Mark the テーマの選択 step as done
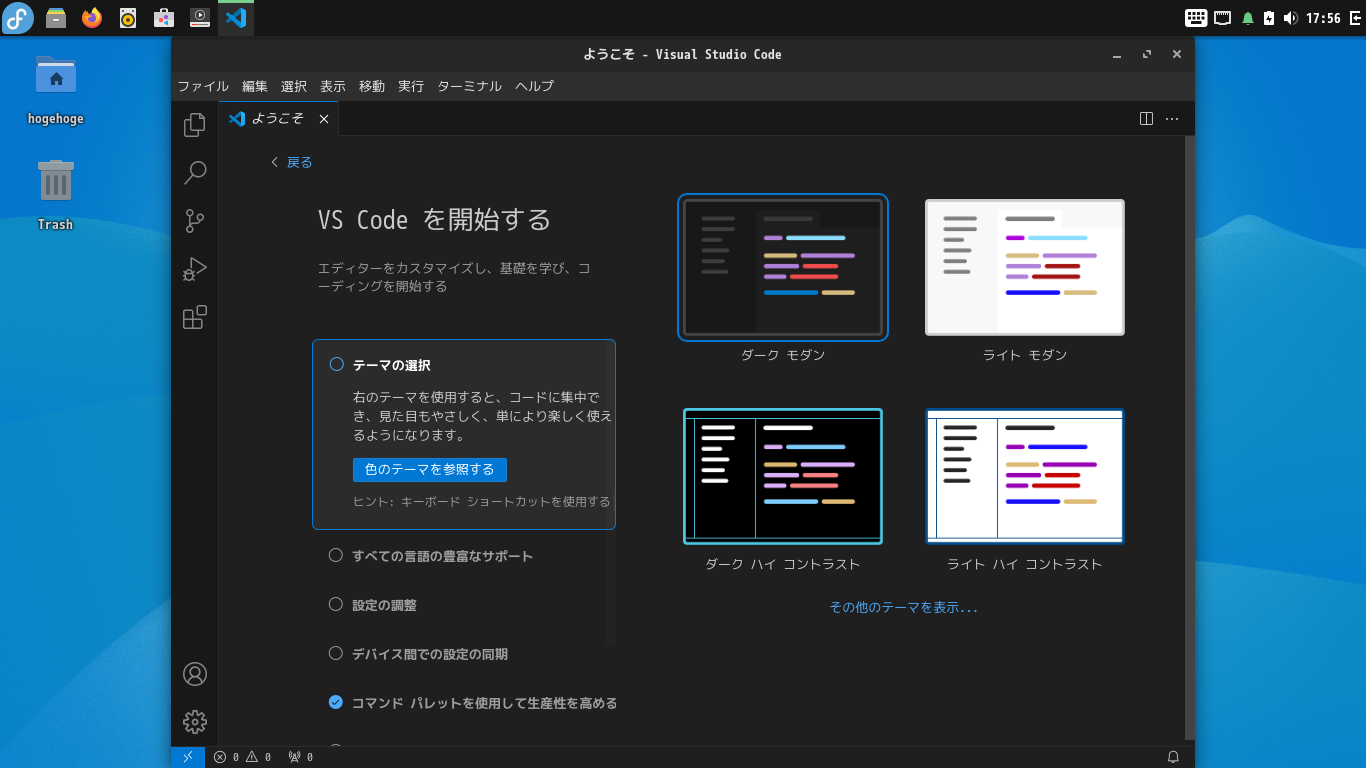Screen dimensions: 1366x768 coord(336,365)
